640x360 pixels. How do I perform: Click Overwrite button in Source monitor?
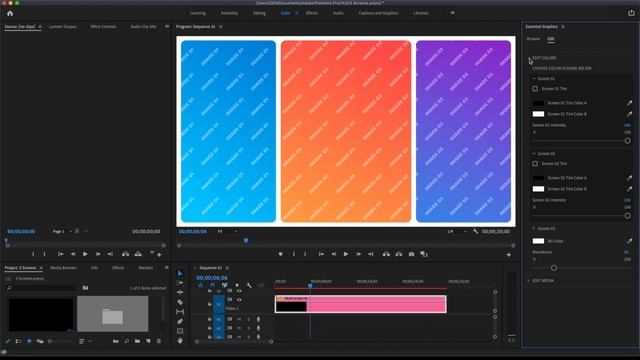coord(138,254)
